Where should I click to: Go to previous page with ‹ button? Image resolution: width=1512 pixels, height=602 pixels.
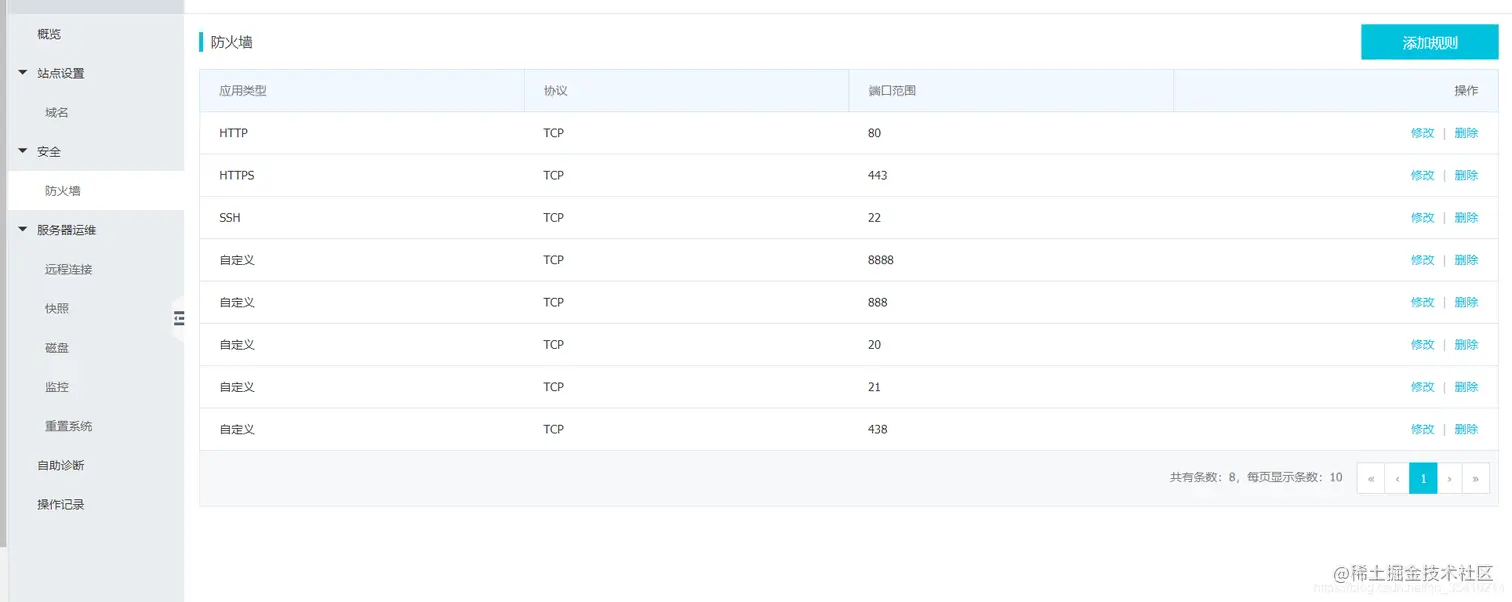coord(1397,478)
